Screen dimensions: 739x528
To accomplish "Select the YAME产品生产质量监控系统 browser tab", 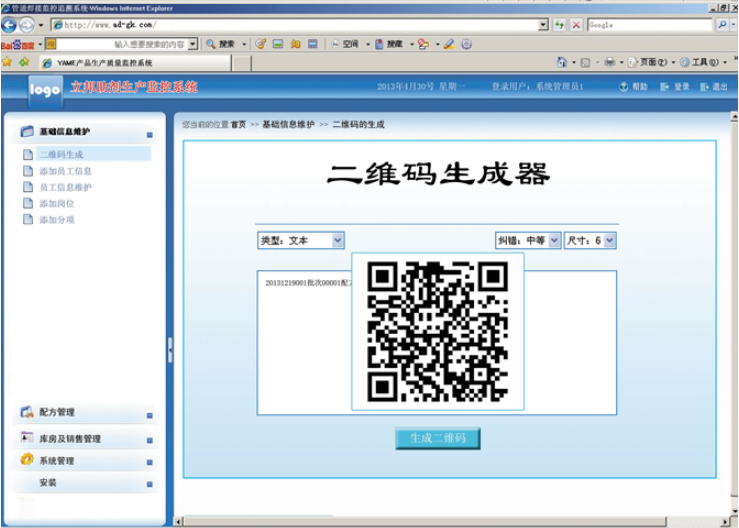I will (x=136, y=63).
